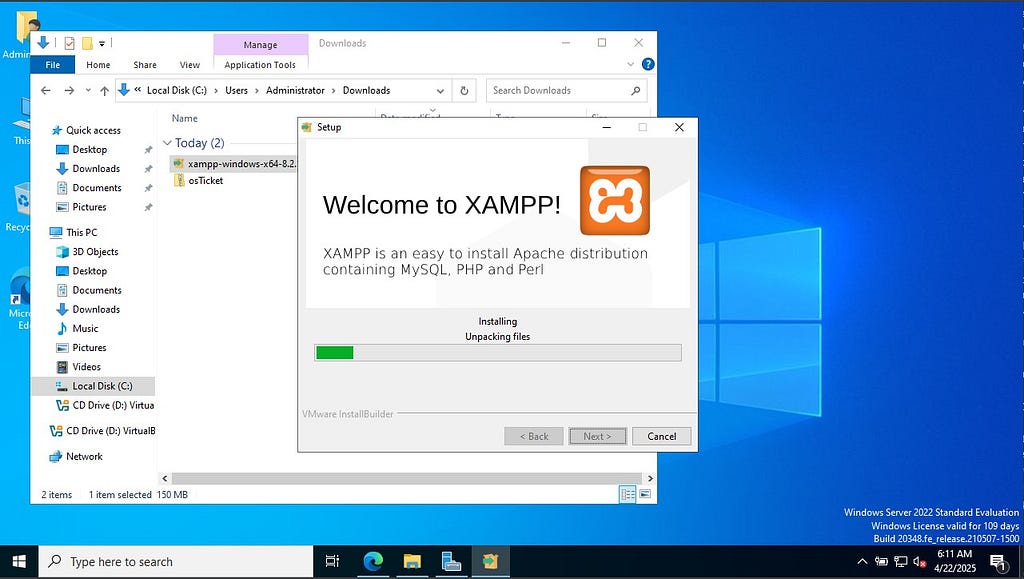
Task: Click XAMPP installer taskbar icon
Action: point(490,561)
